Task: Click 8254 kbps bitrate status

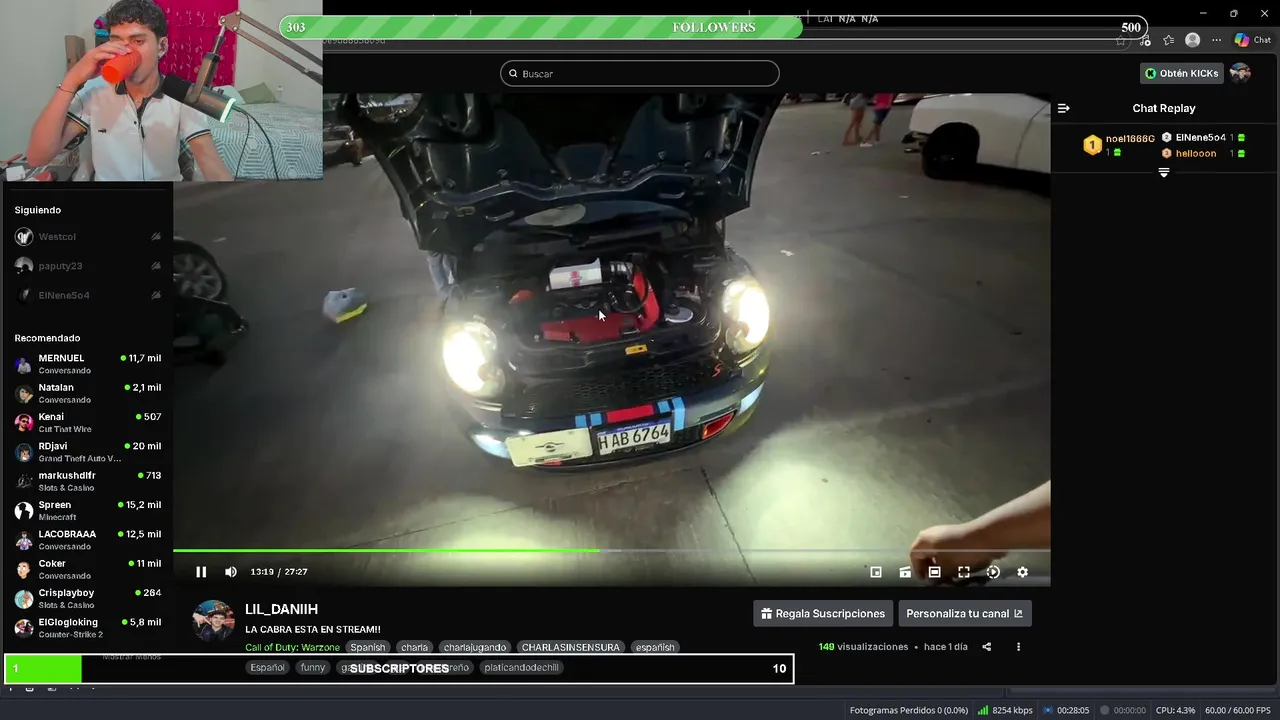Action: (x=1005, y=710)
